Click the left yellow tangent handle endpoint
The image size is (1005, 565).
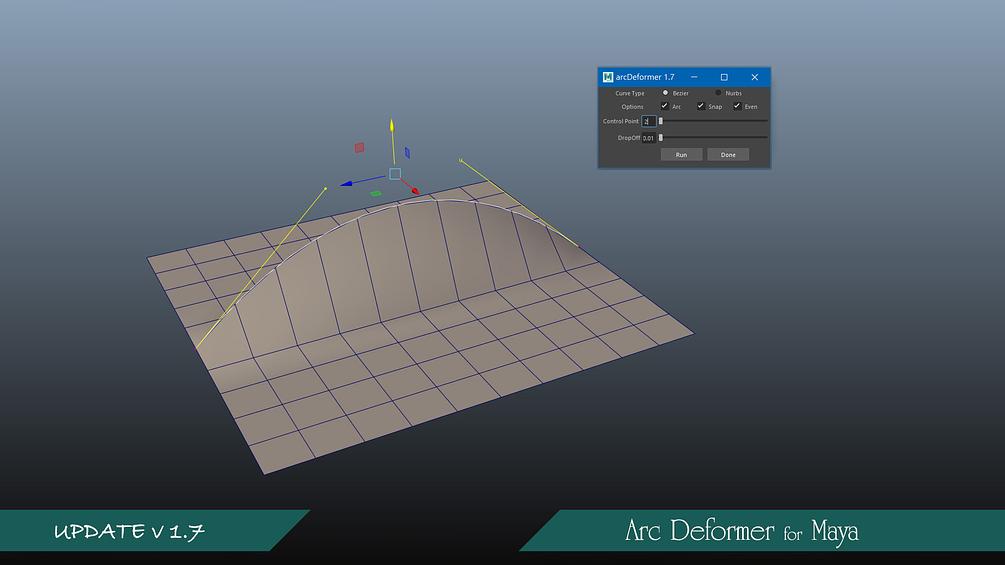[326, 188]
